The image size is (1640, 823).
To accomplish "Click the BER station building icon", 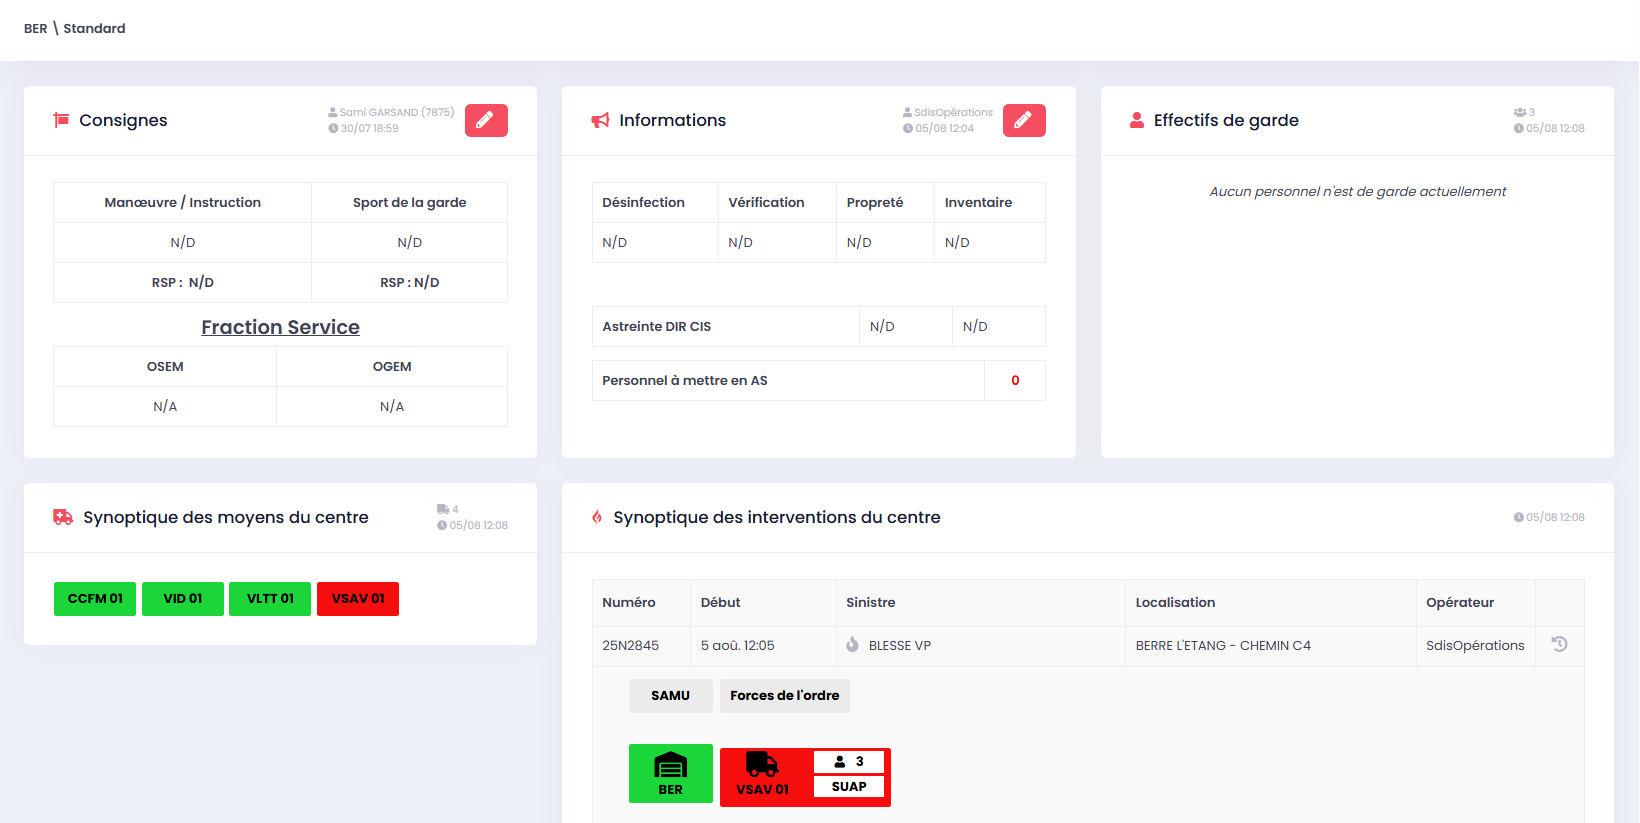I will click(671, 766).
